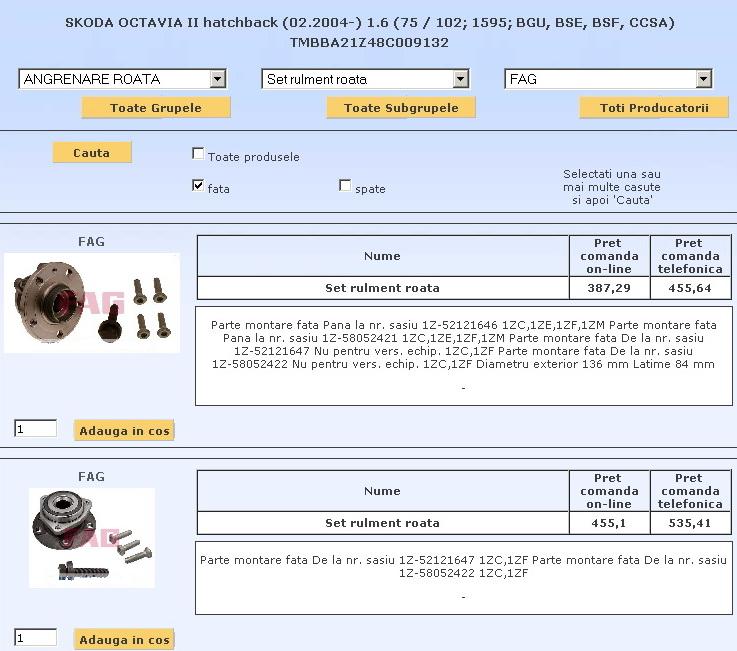Open the FAG manufacturer dropdown
Viewport: 737px width, 651px height.
pyautogui.click(x=608, y=79)
